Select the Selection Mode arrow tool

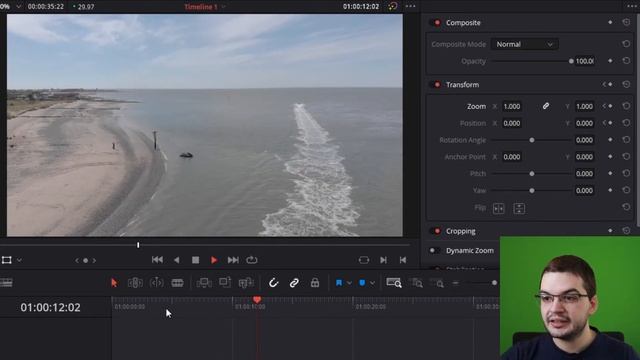[114, 282]
